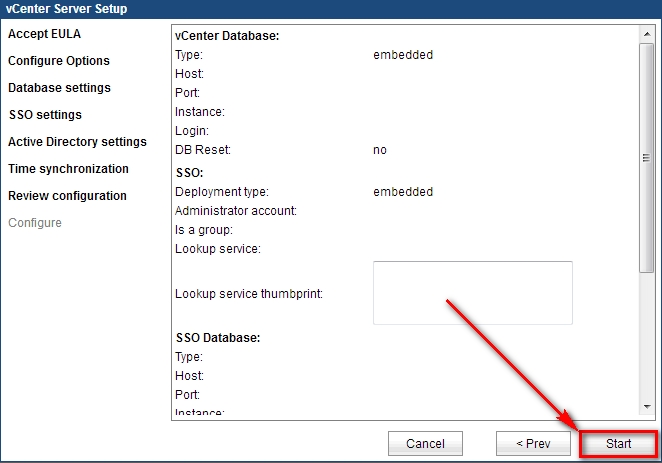The image size is (662, 463).
Task: Grab the vertical scrollbar thumb
Action: click(x=646, y=158)
